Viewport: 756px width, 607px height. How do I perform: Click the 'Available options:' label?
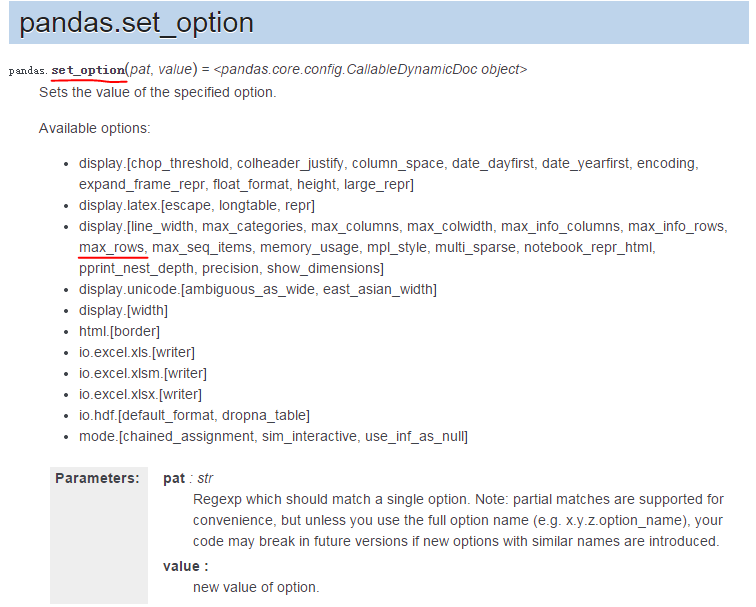point(94,128)
